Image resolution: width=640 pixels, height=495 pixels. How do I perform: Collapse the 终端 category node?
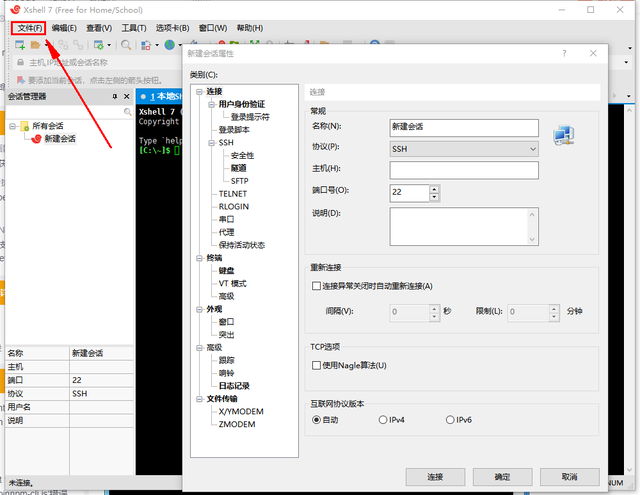point(199,258)
